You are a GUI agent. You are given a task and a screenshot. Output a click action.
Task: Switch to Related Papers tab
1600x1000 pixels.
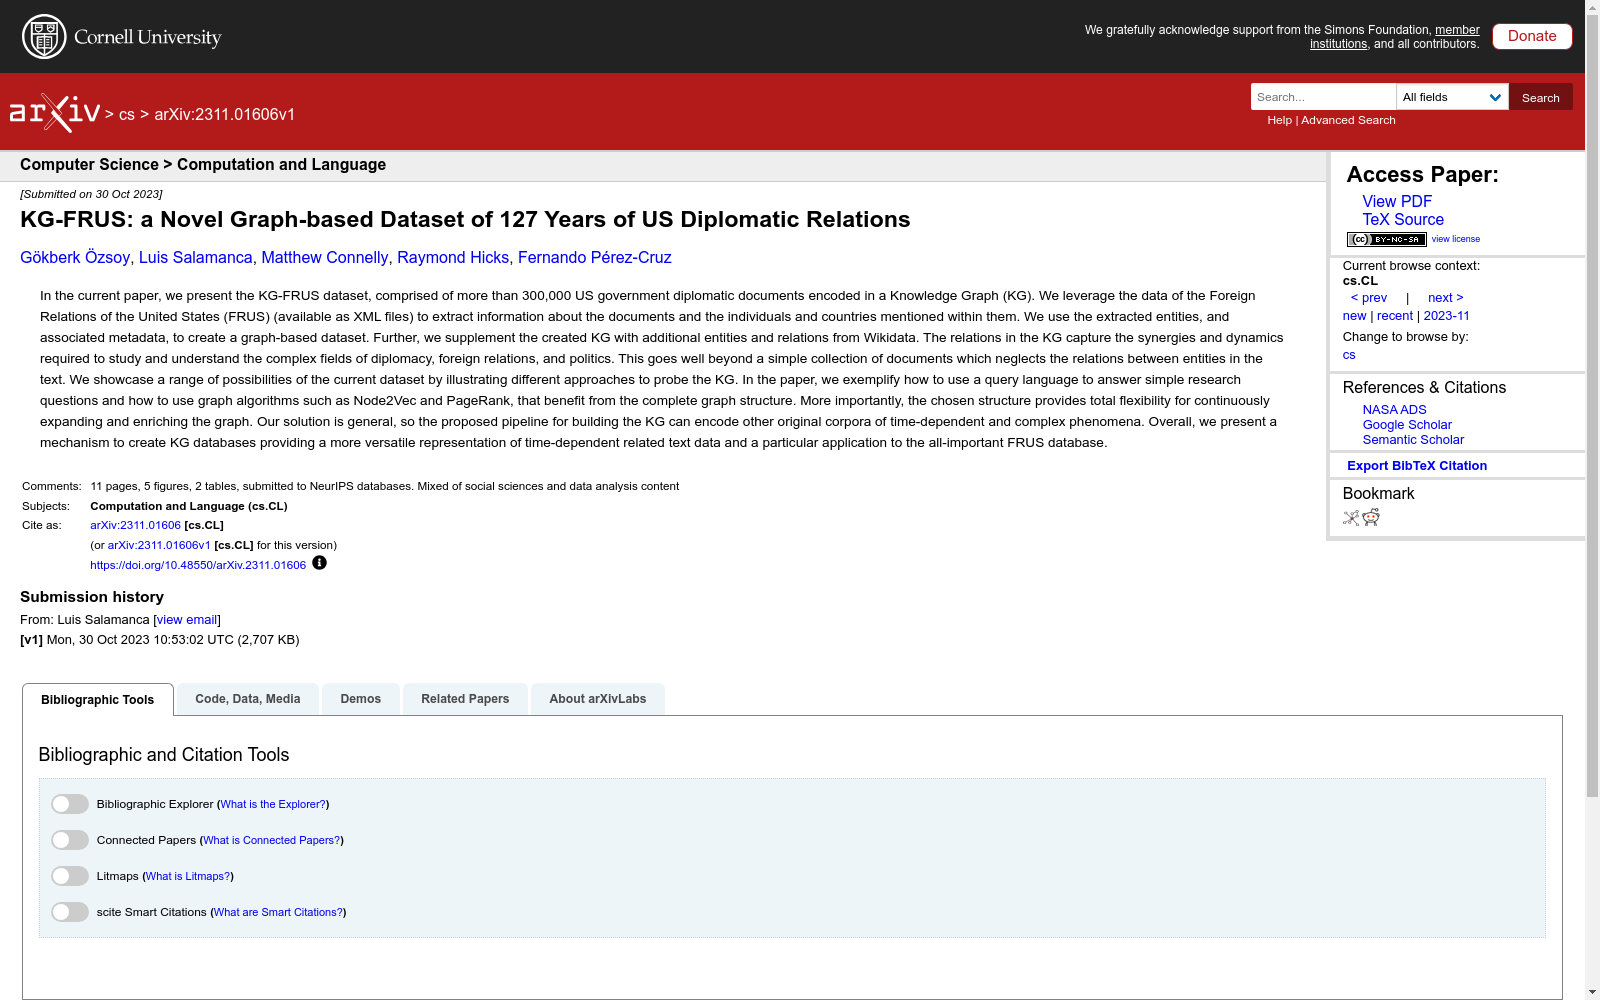tap(465, 699)
